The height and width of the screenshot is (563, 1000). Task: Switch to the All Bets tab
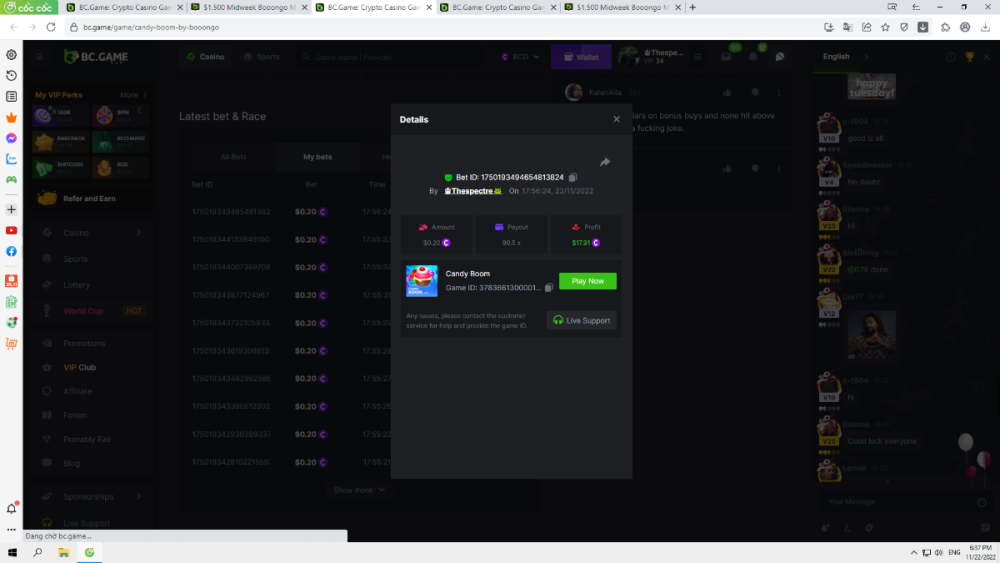point(233,157)
